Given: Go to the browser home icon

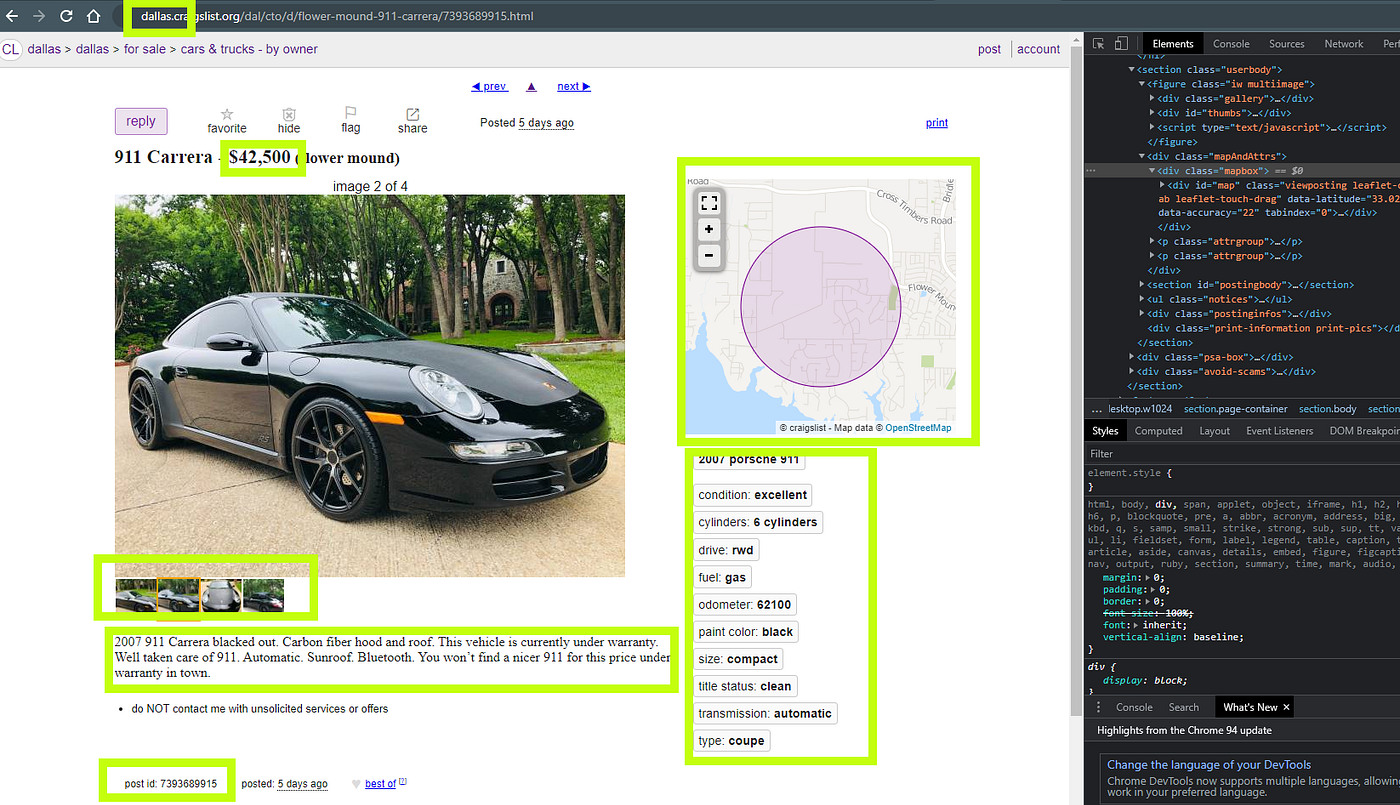Looking at the screenshot, I should [x=93, y=16].
